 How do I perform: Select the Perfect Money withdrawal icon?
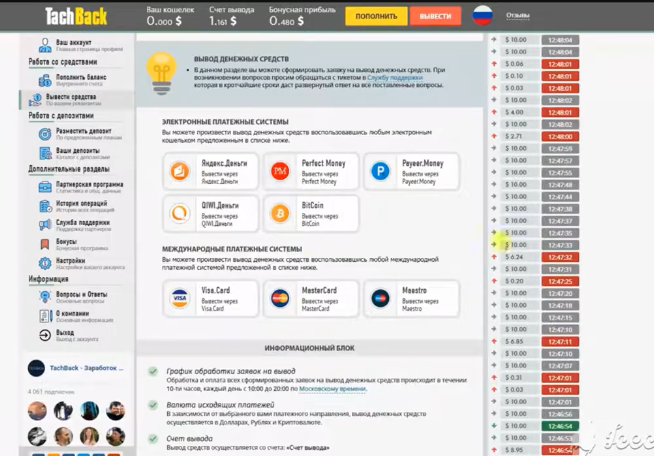pyautogui.click(x=280, y=172)
